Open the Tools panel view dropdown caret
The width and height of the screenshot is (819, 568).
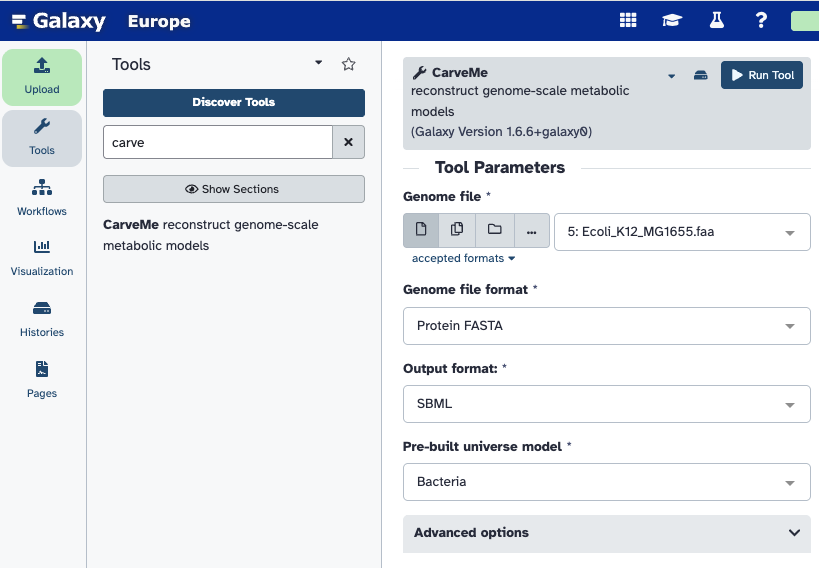[x=318, y=63]
